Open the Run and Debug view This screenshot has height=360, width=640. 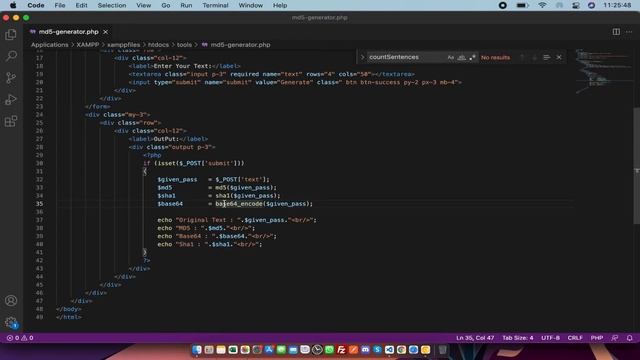(x=11, y=99)
